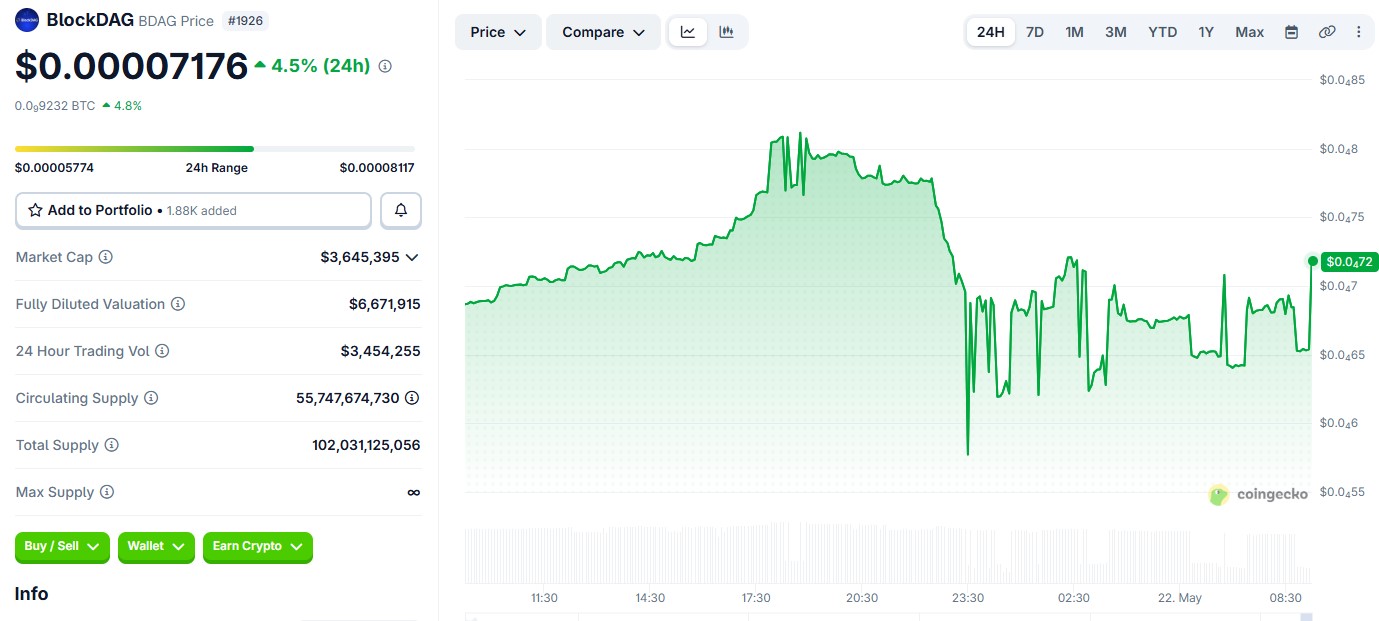Click the BlockDAG coin logo icon

click(27, 20)
